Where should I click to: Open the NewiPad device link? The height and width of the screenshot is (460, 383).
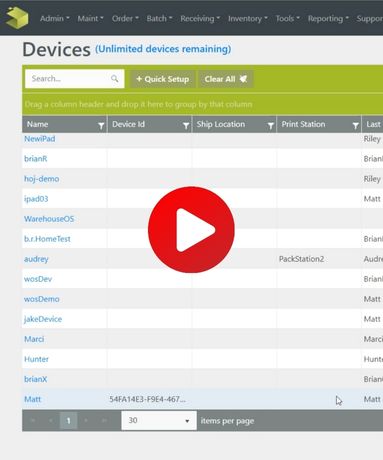40,139
